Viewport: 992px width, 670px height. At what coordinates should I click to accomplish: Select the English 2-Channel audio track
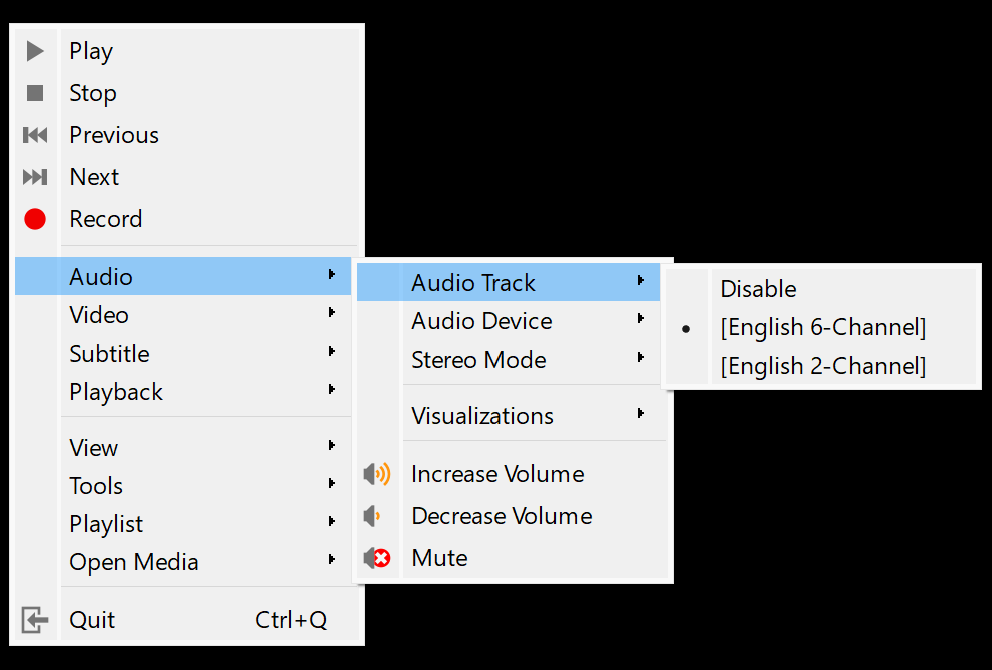[822, 366]
